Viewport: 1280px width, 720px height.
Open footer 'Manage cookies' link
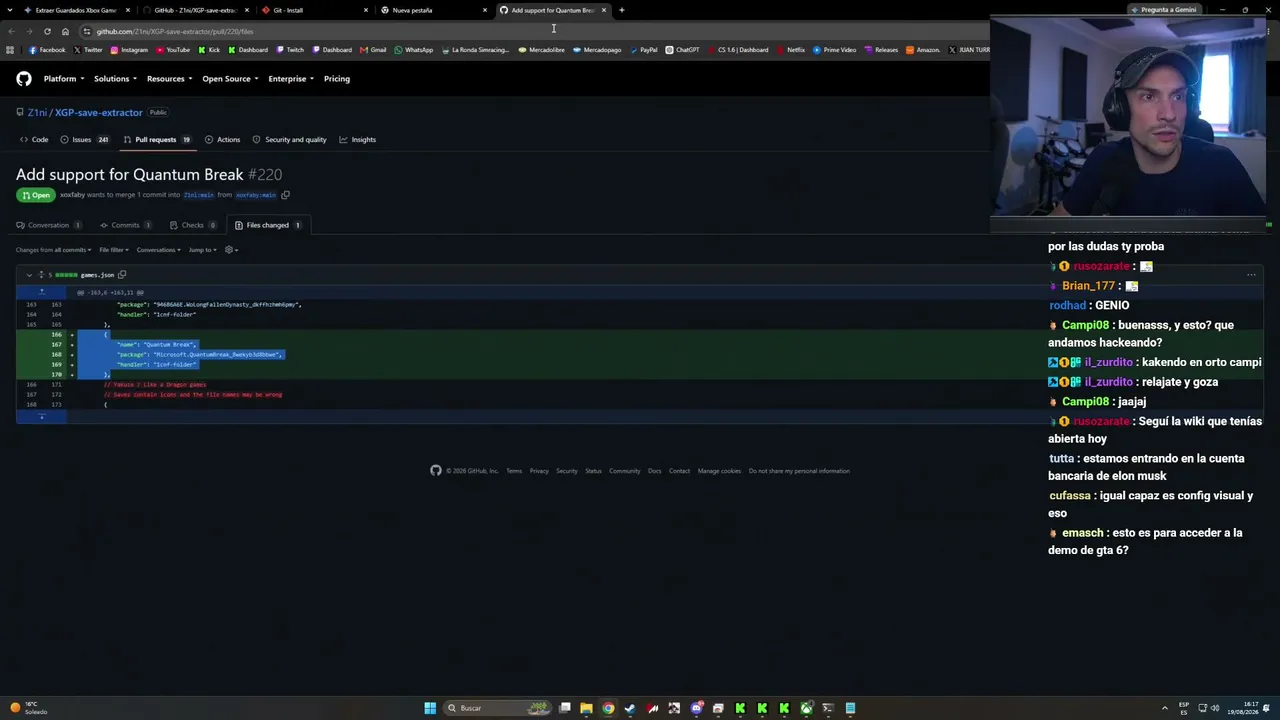pyautogui.click(x=719, y=471)
